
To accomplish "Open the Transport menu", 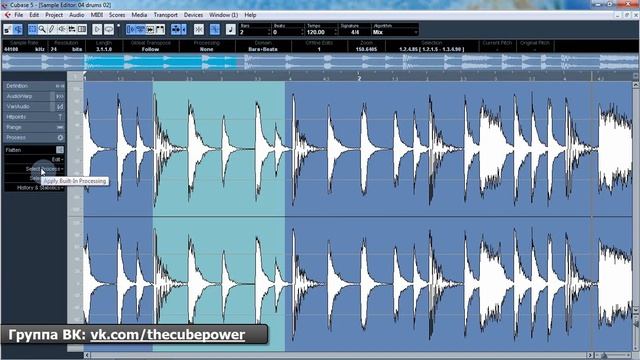I will 165,15.
